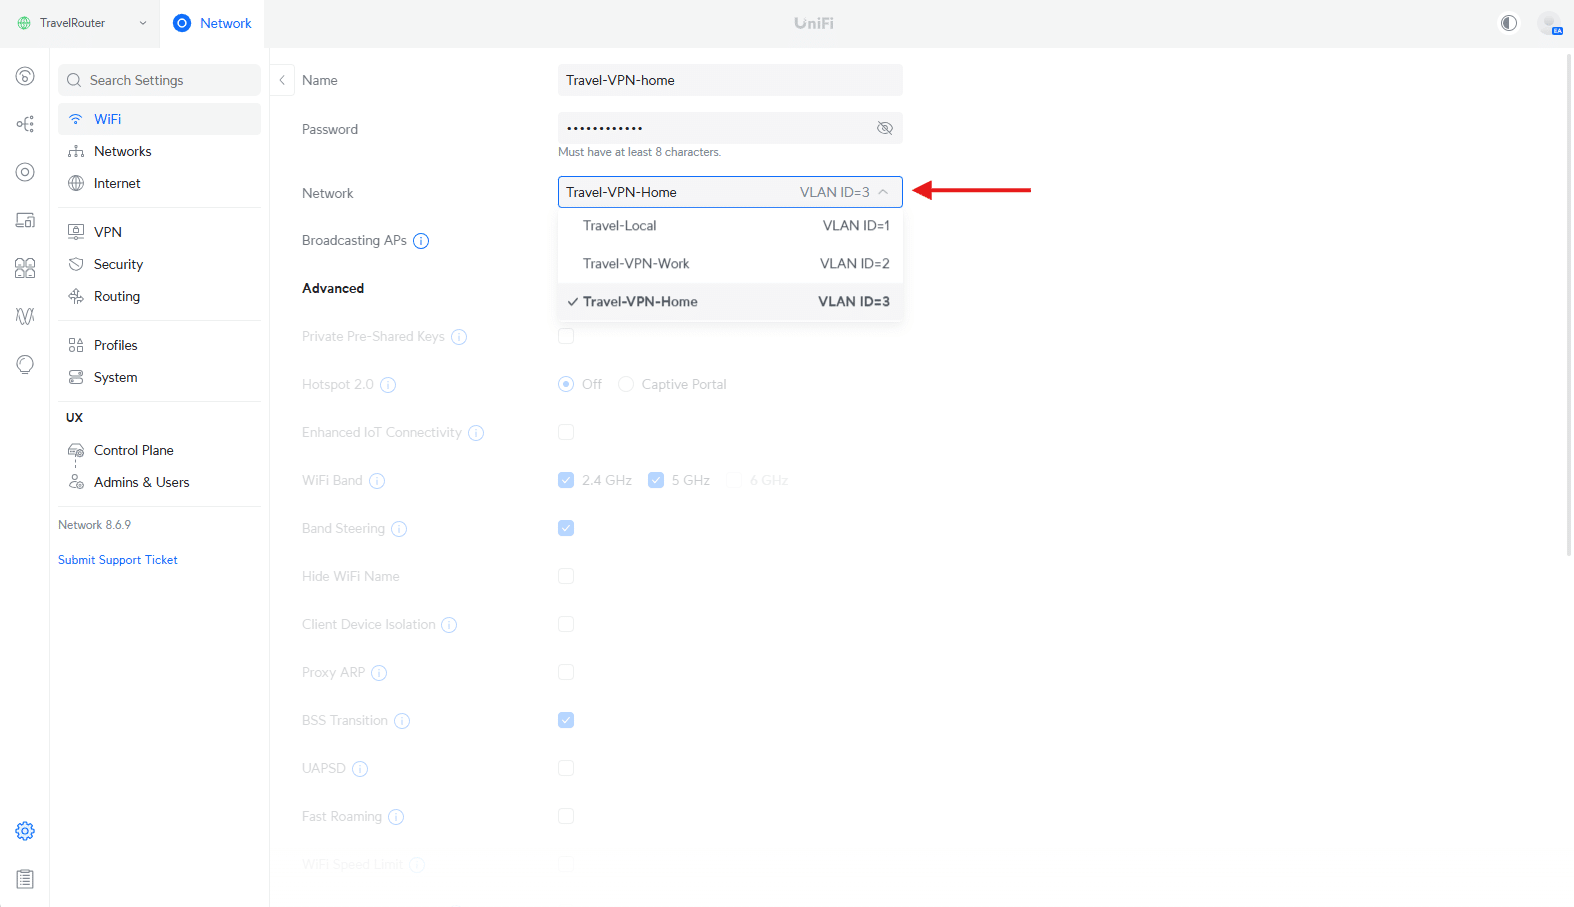The width and height of the screenshot is (1574, 907).
Task: Click the info icon beside Broadcasting APs
Action: pos(421,241)
